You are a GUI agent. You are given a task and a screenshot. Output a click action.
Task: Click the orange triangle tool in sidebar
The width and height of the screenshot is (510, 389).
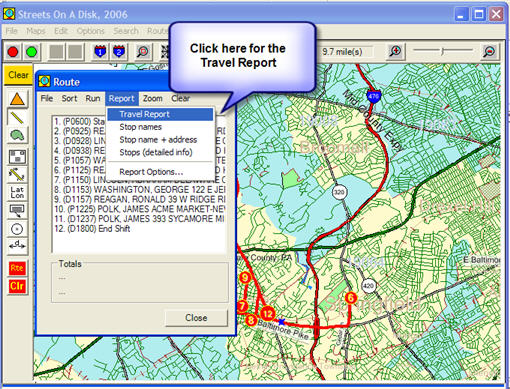pyautogui.click(x=17, y=99)
